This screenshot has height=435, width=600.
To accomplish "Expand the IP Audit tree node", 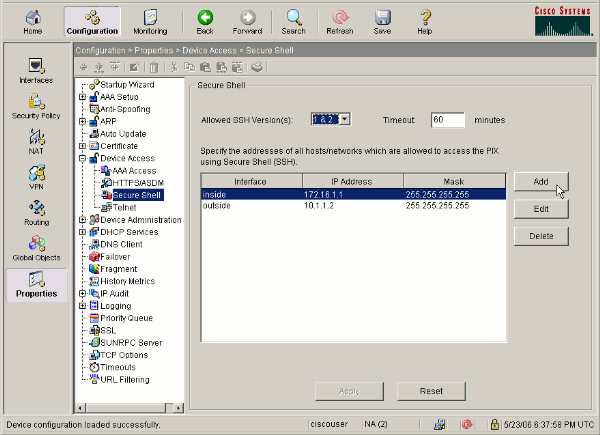I will 82,293.
